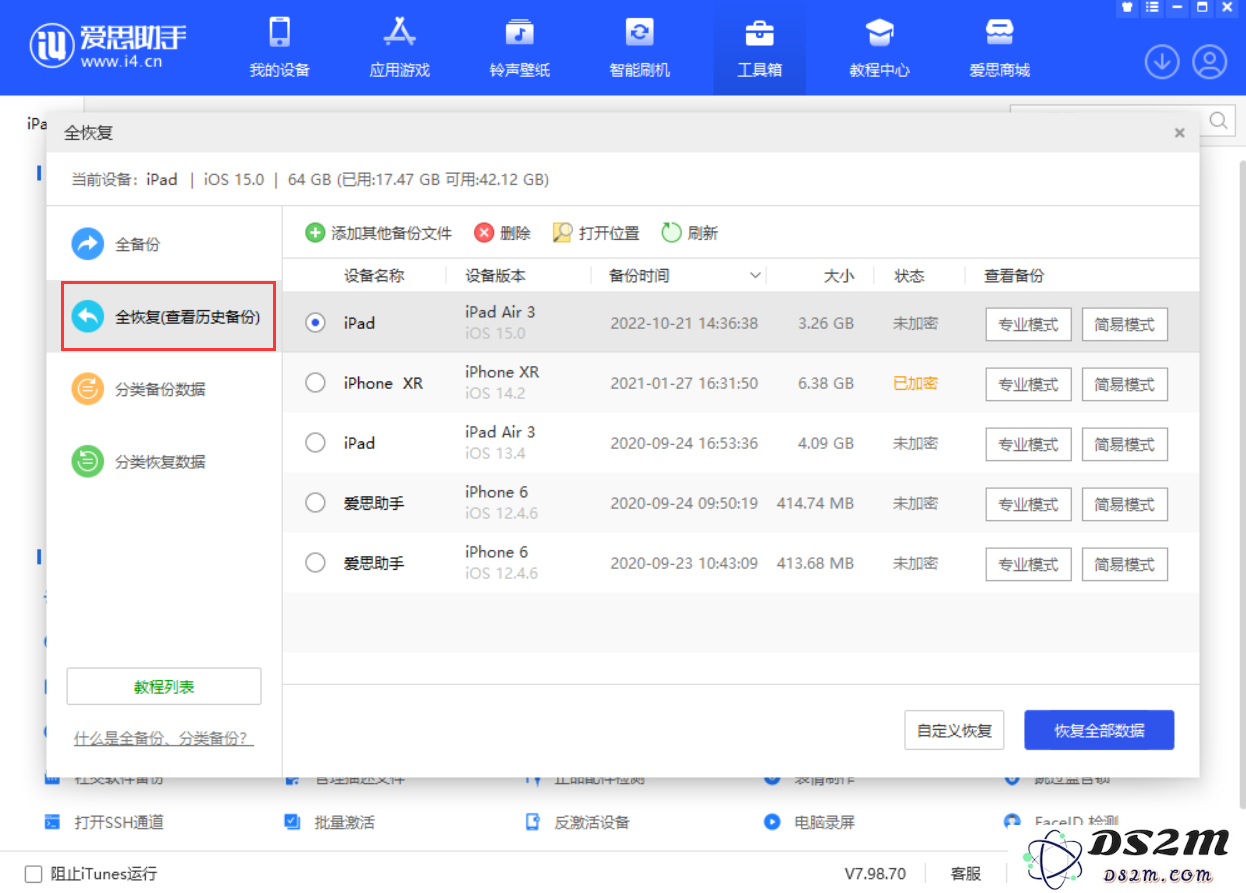Click 专业模式 for the 413.68 MB backup
Viewport: 1246px width, 893px height.
click(1028, 564)
